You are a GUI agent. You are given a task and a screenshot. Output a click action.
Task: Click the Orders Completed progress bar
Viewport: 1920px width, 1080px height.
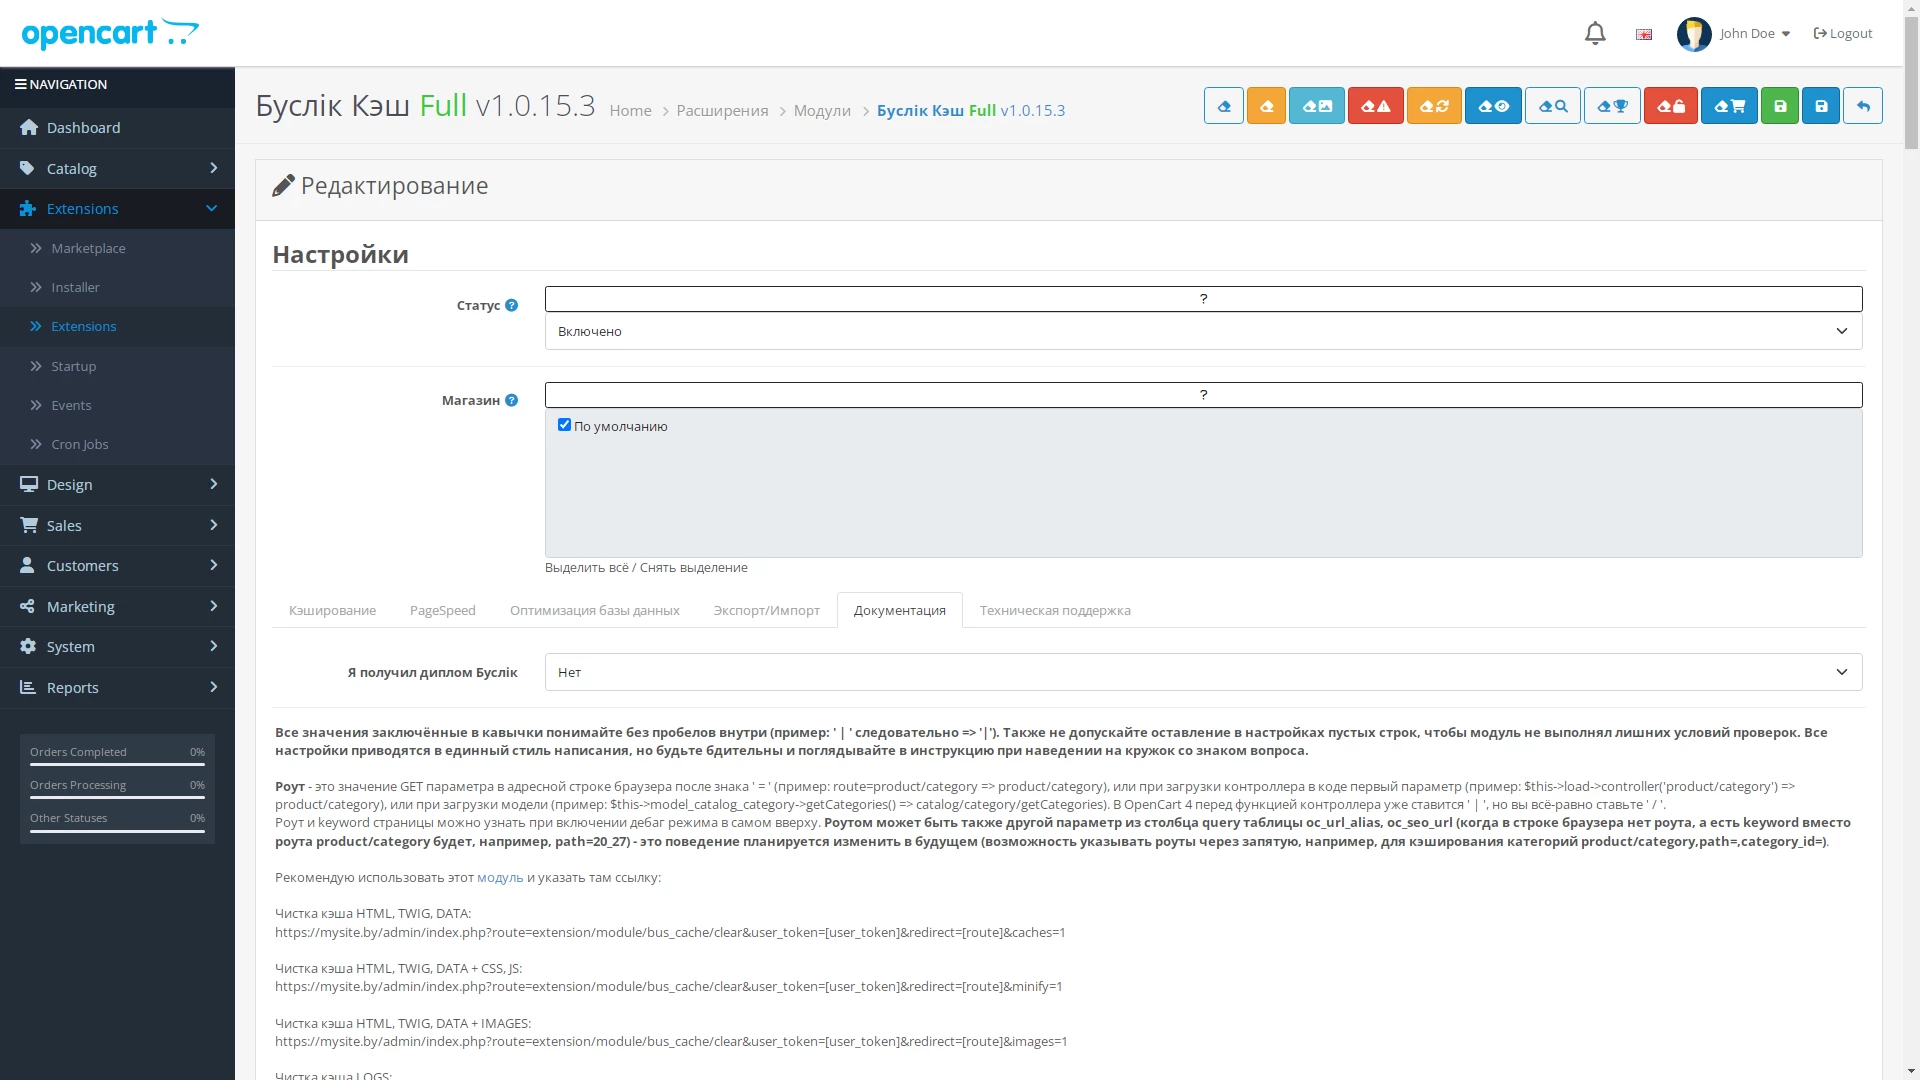point(117,765)
